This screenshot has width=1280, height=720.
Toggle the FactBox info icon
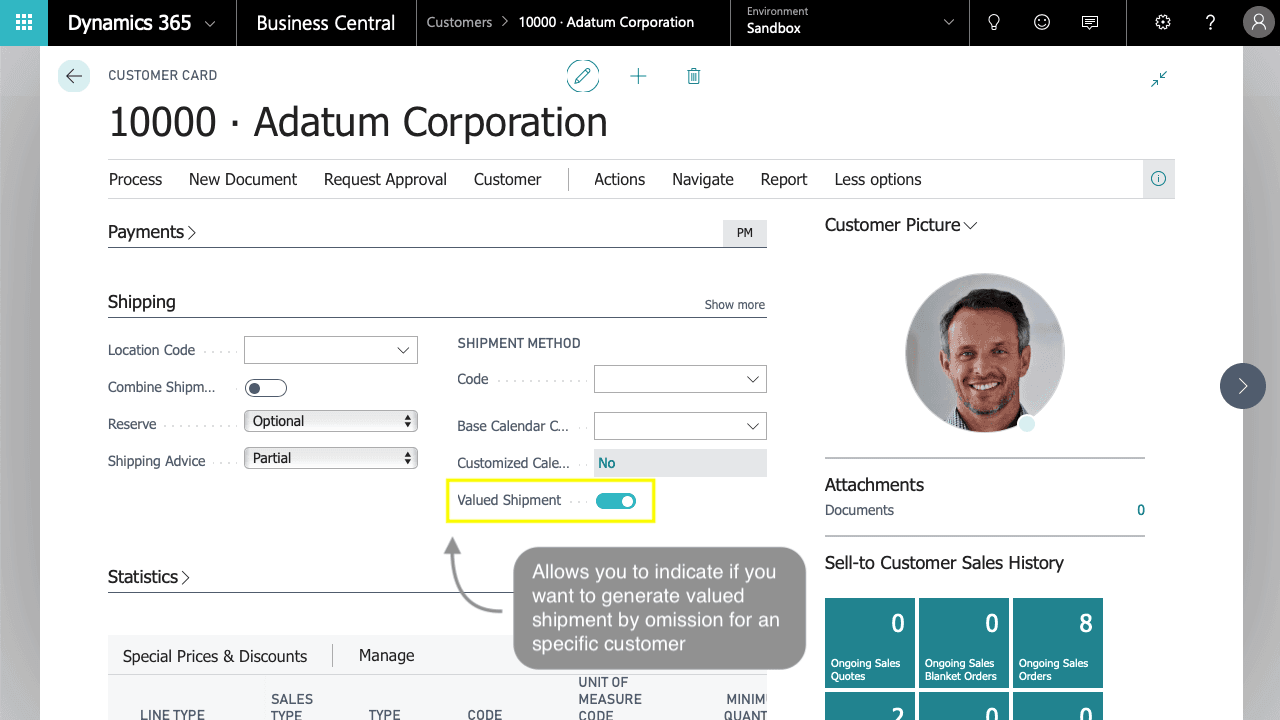(1159, 179)
